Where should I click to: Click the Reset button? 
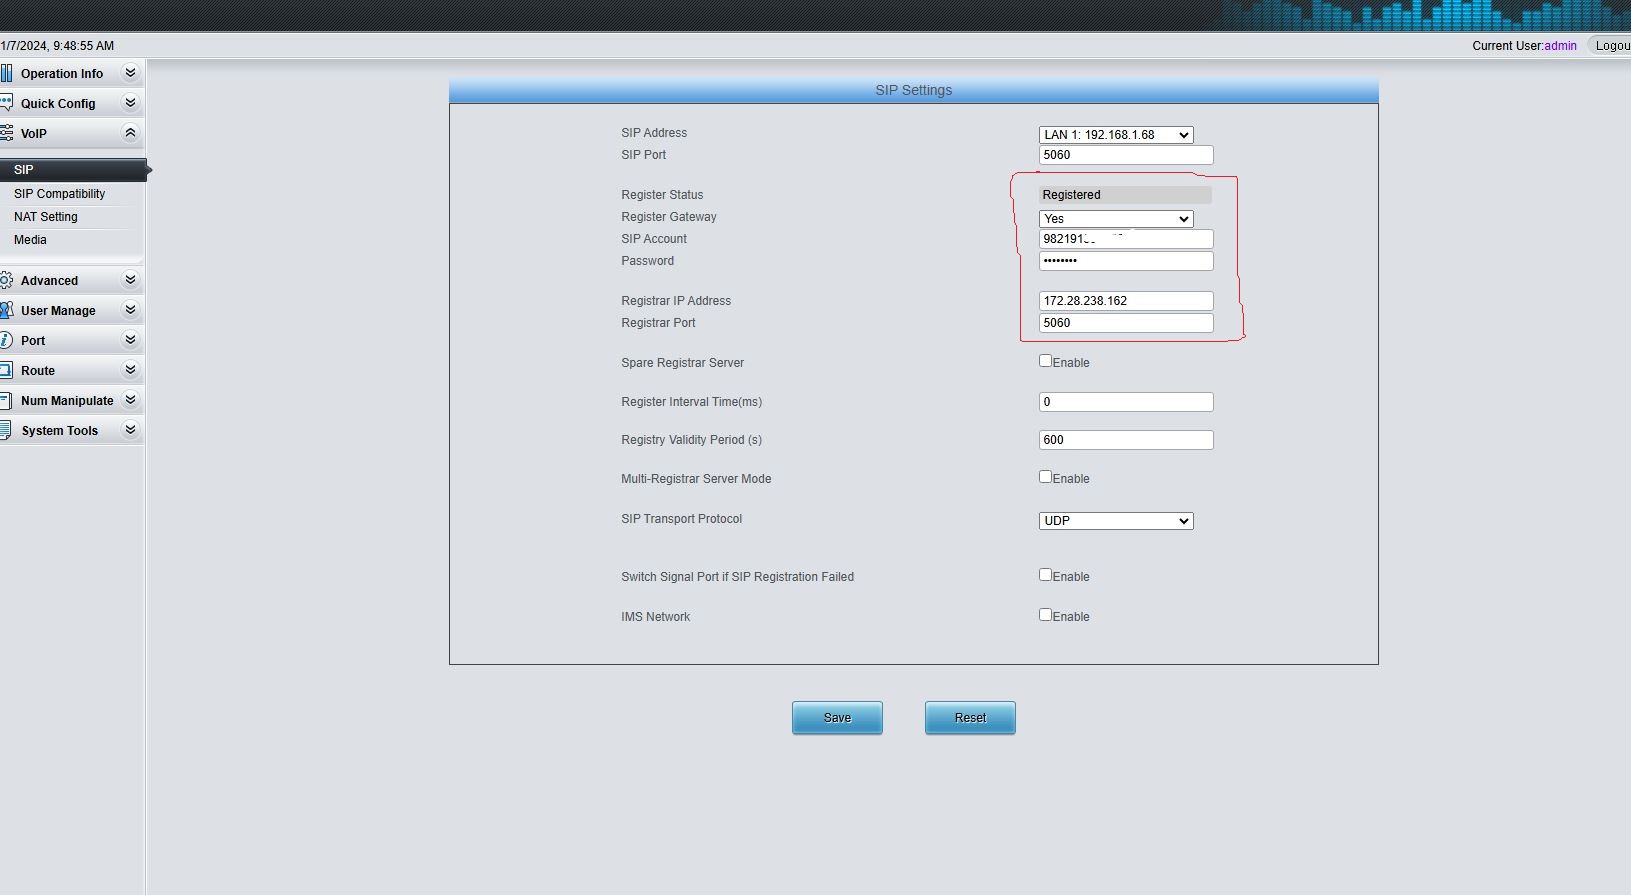[x=970, y=718]
